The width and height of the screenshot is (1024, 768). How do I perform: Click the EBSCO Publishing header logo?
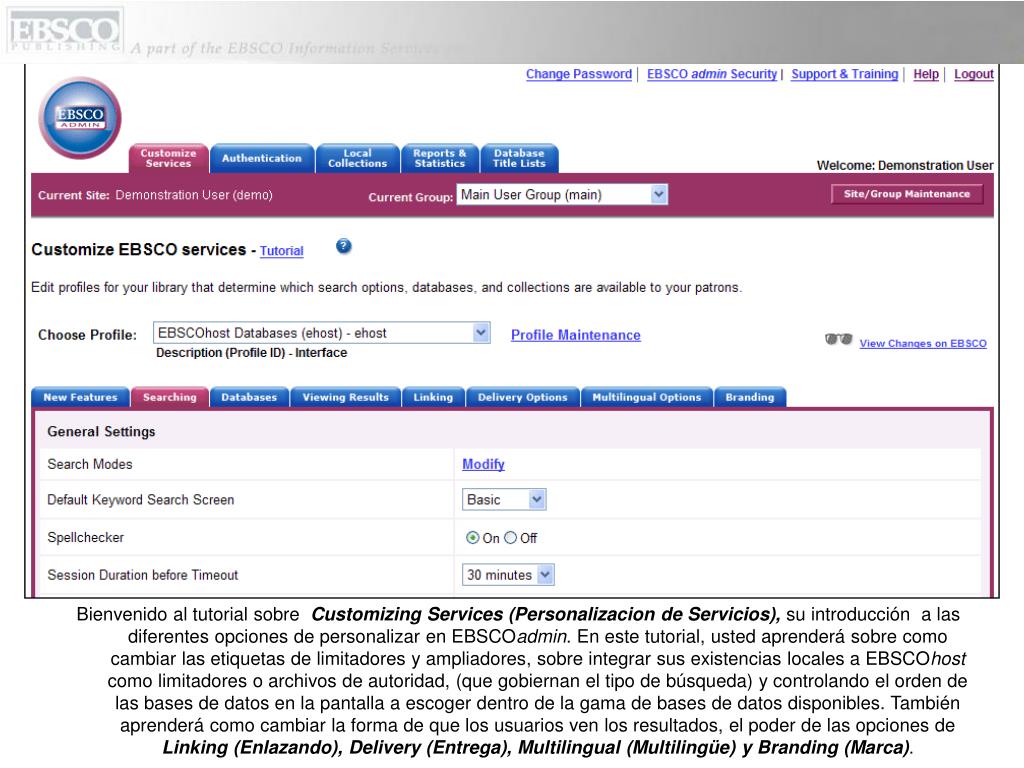coord(64,31)
